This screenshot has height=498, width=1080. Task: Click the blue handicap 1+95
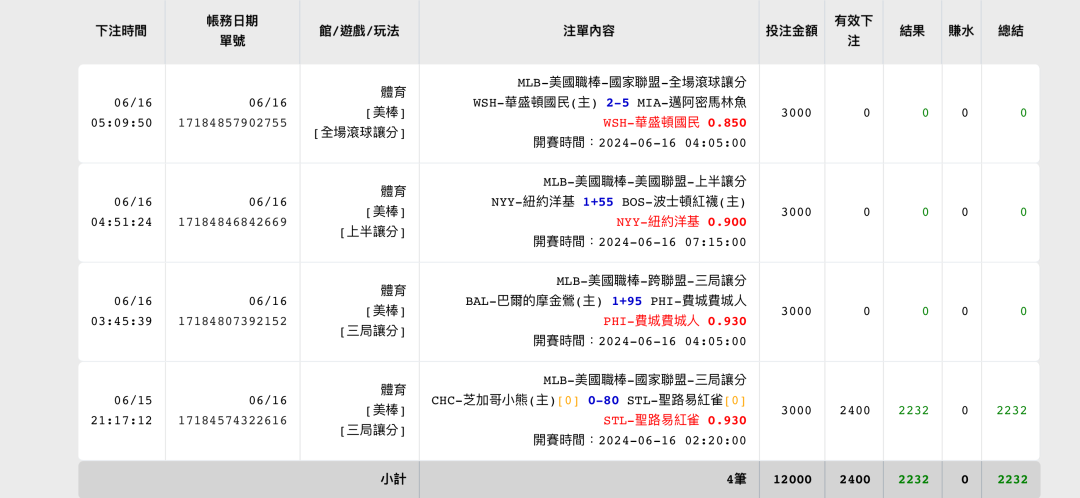pos(627,302)
